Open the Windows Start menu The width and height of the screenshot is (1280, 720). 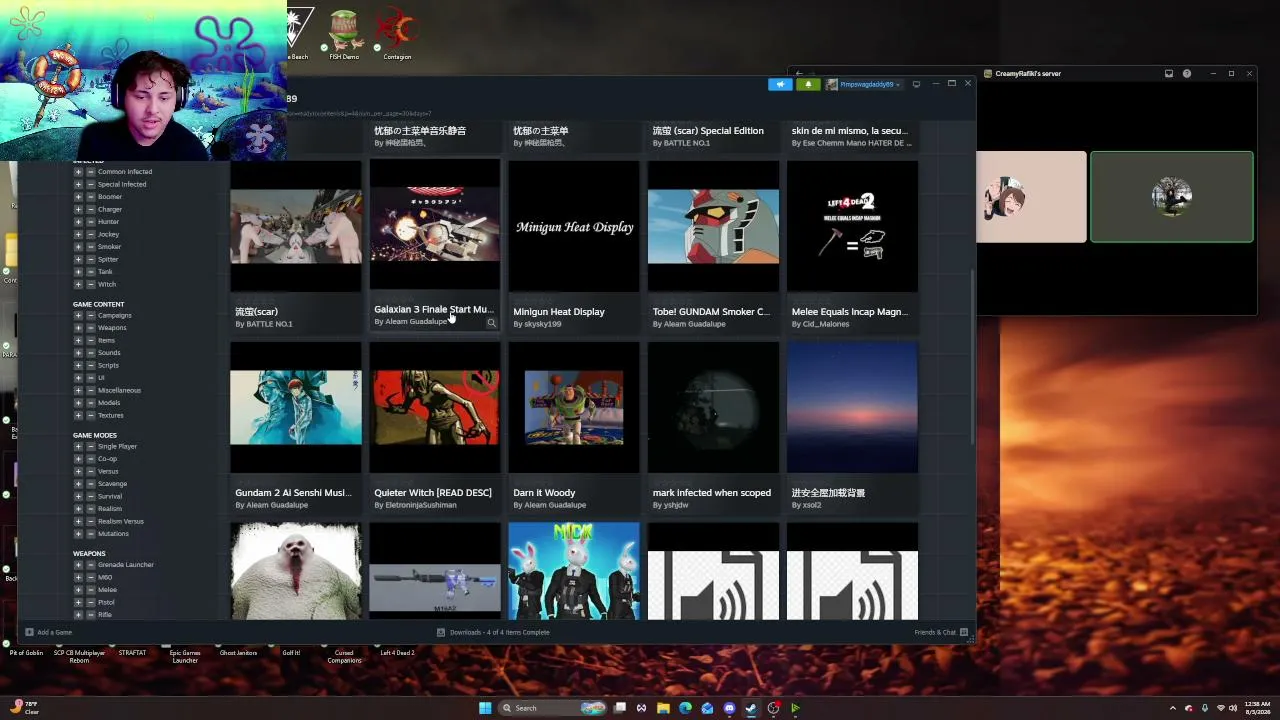(x=485, y=708)
